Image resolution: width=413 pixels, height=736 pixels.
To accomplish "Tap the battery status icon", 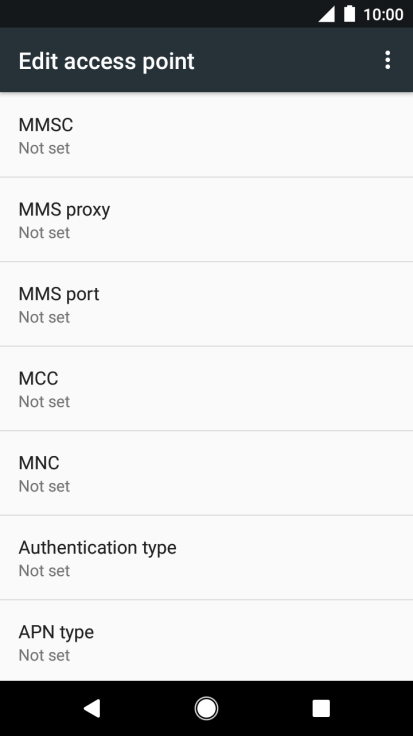I will (x=350, y=14).
